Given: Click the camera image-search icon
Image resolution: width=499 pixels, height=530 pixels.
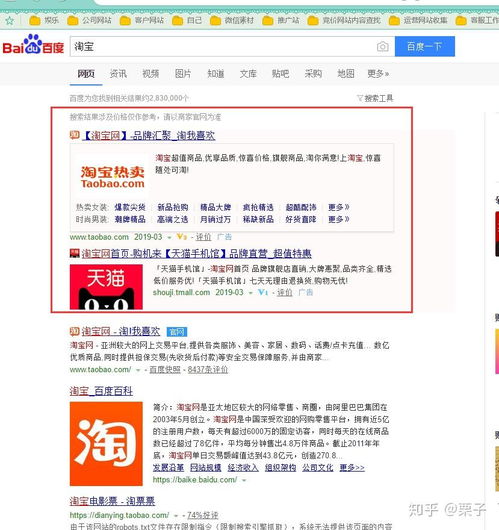Looking at the screenshot, I should (x=382, y=47).
